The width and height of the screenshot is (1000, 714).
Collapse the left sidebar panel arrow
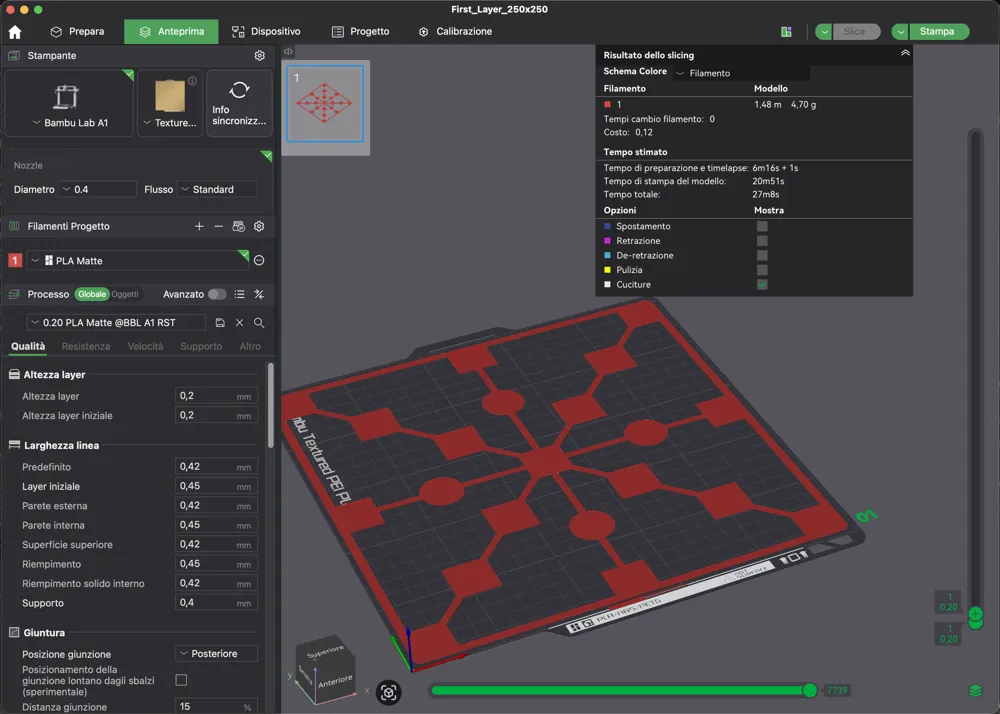(x=288, y=51)
